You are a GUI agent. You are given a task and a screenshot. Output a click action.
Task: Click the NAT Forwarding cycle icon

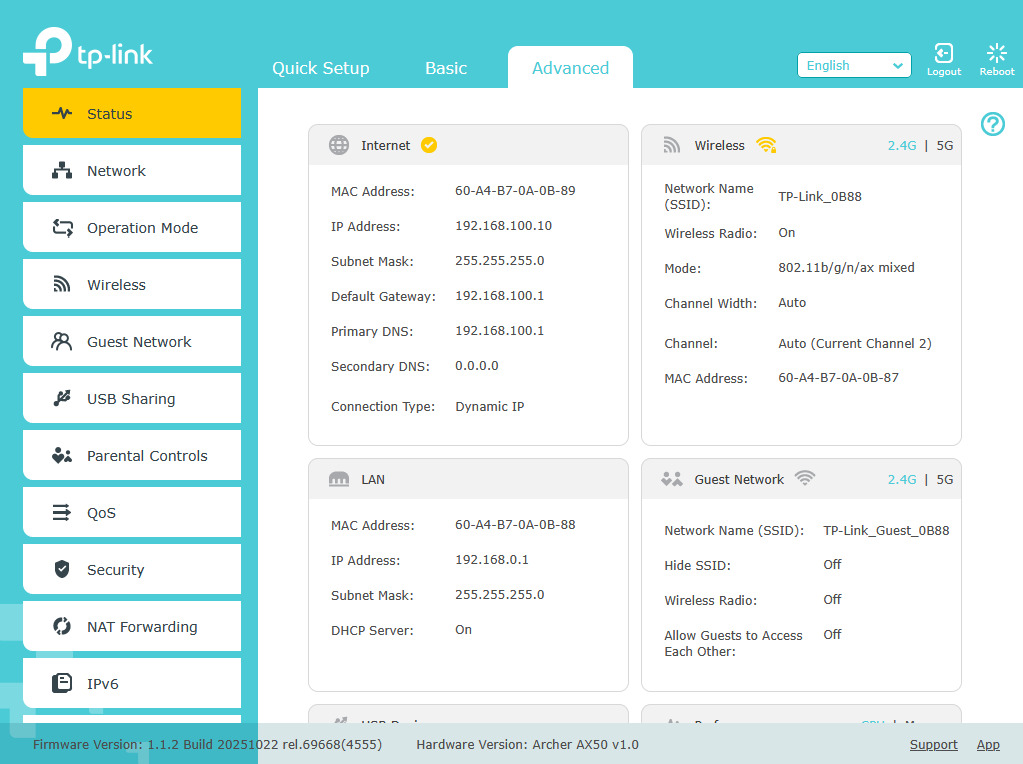(62, 626)
